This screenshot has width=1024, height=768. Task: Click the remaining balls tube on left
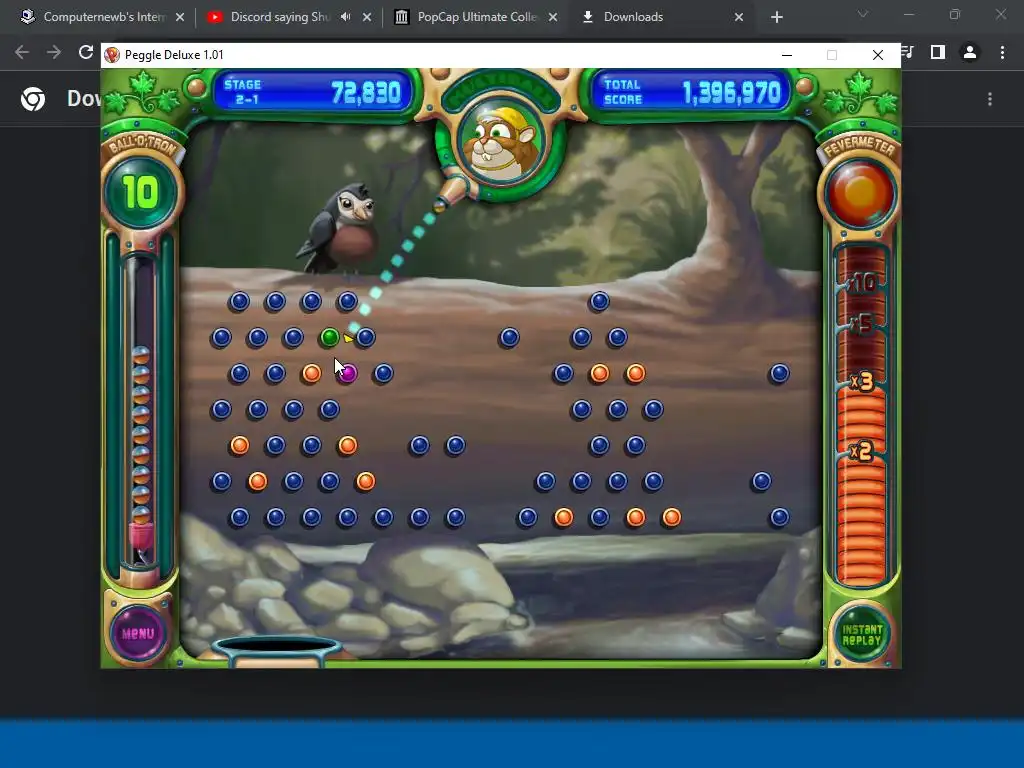tap(140, 411)
